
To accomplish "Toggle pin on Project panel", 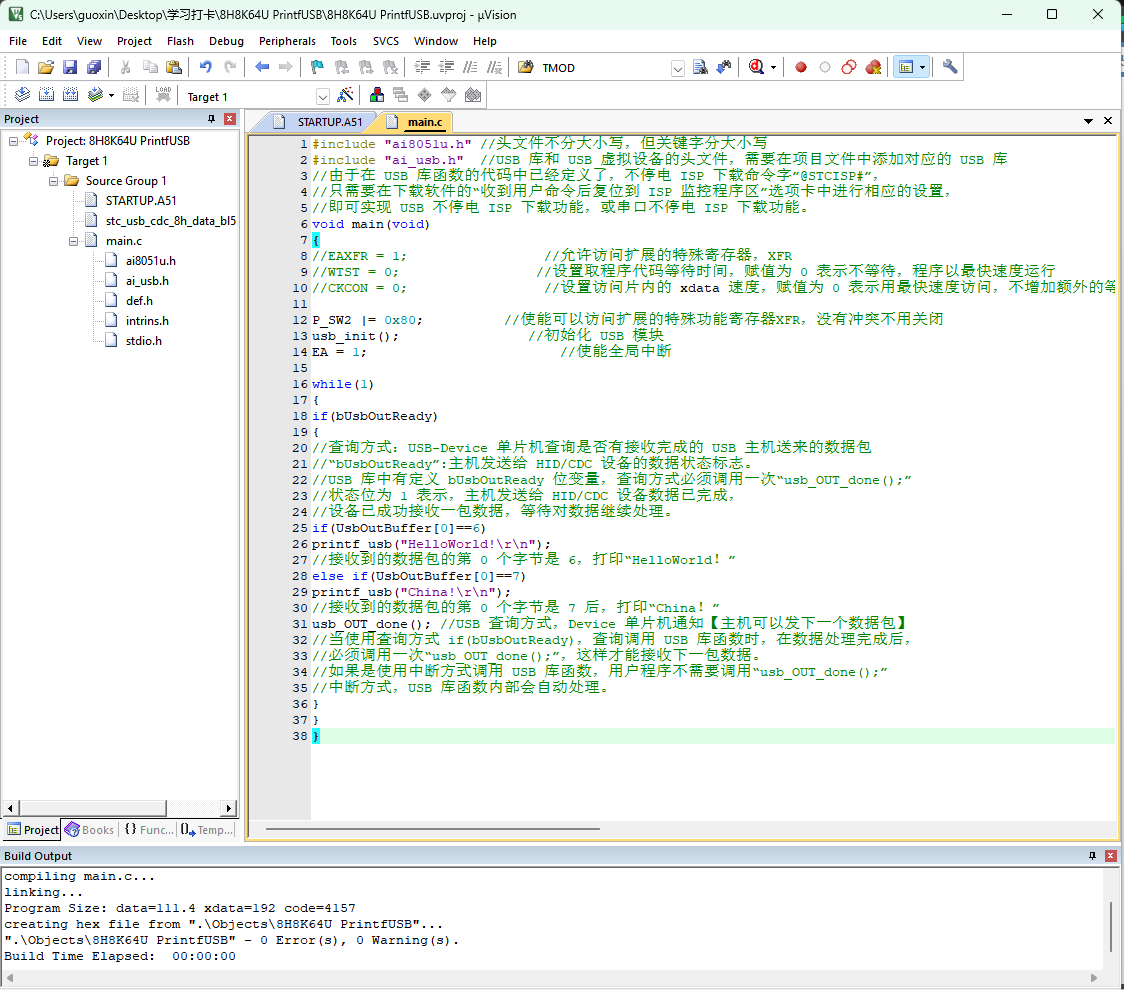I will tap(211, 119).
